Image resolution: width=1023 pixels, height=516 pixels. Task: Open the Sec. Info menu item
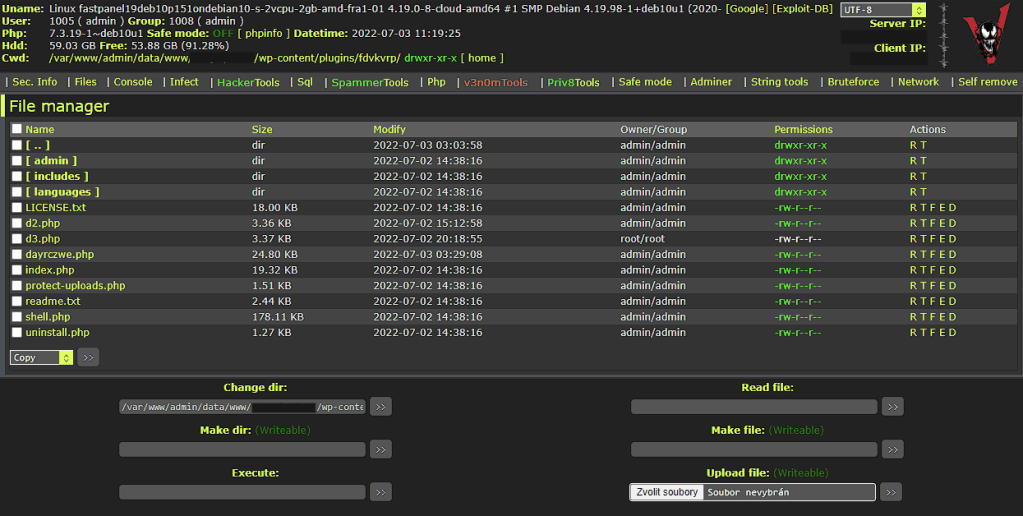[x=34, y=82]
